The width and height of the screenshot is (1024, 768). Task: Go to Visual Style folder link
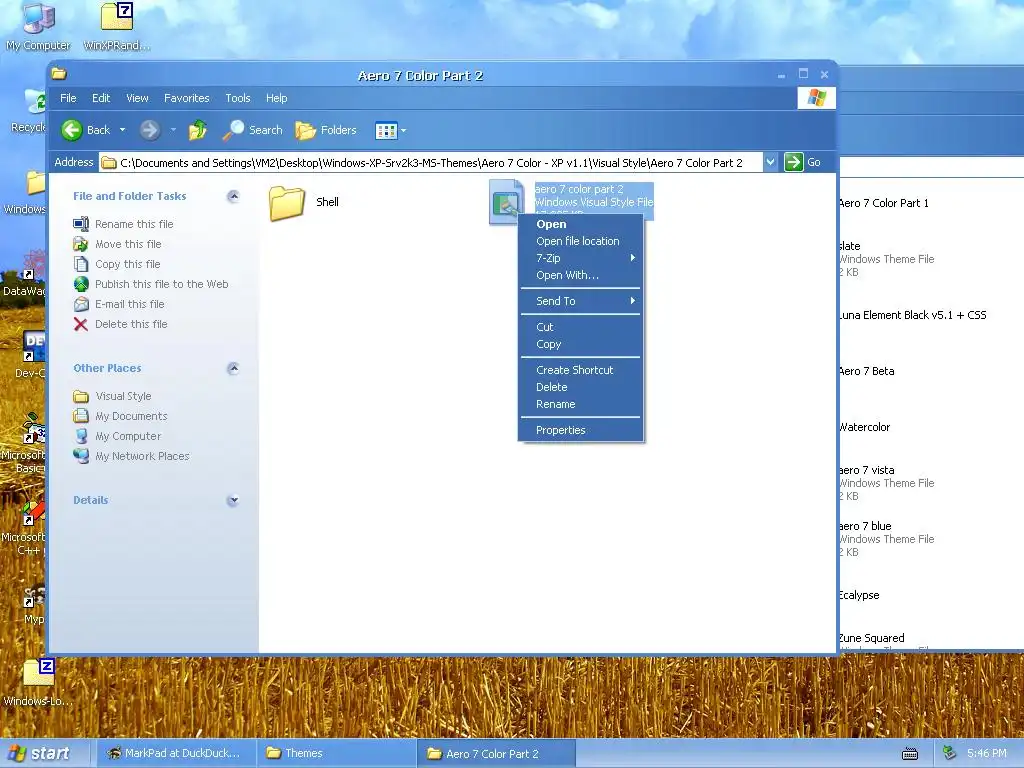123,396
